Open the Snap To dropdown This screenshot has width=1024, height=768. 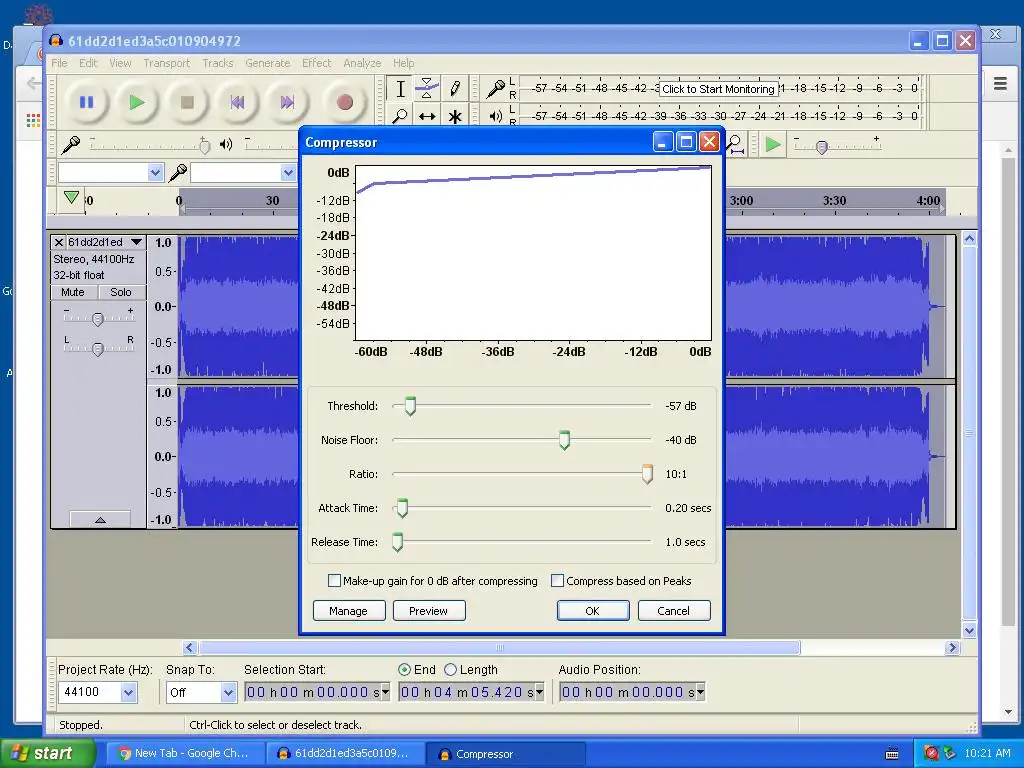point(227,692)
